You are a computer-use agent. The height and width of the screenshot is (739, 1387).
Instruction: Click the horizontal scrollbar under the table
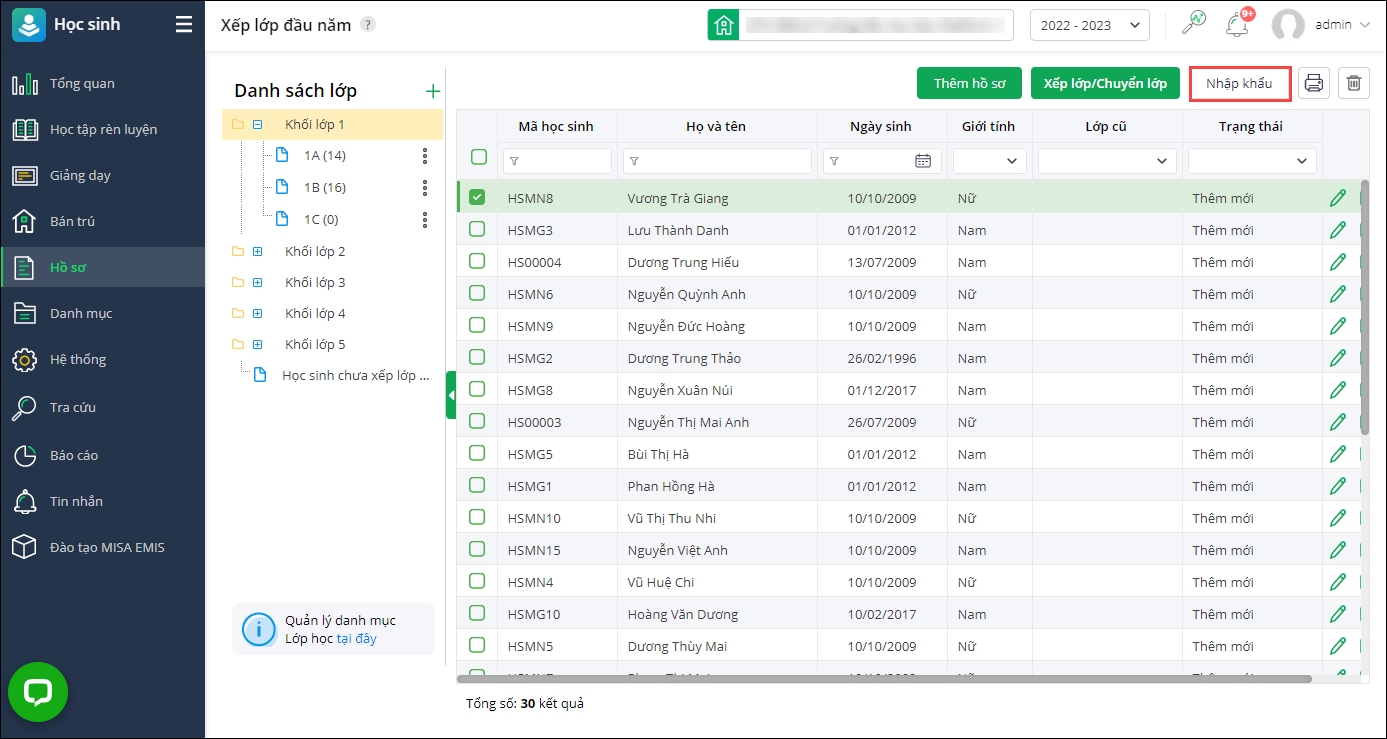click(x=884, y=679)
